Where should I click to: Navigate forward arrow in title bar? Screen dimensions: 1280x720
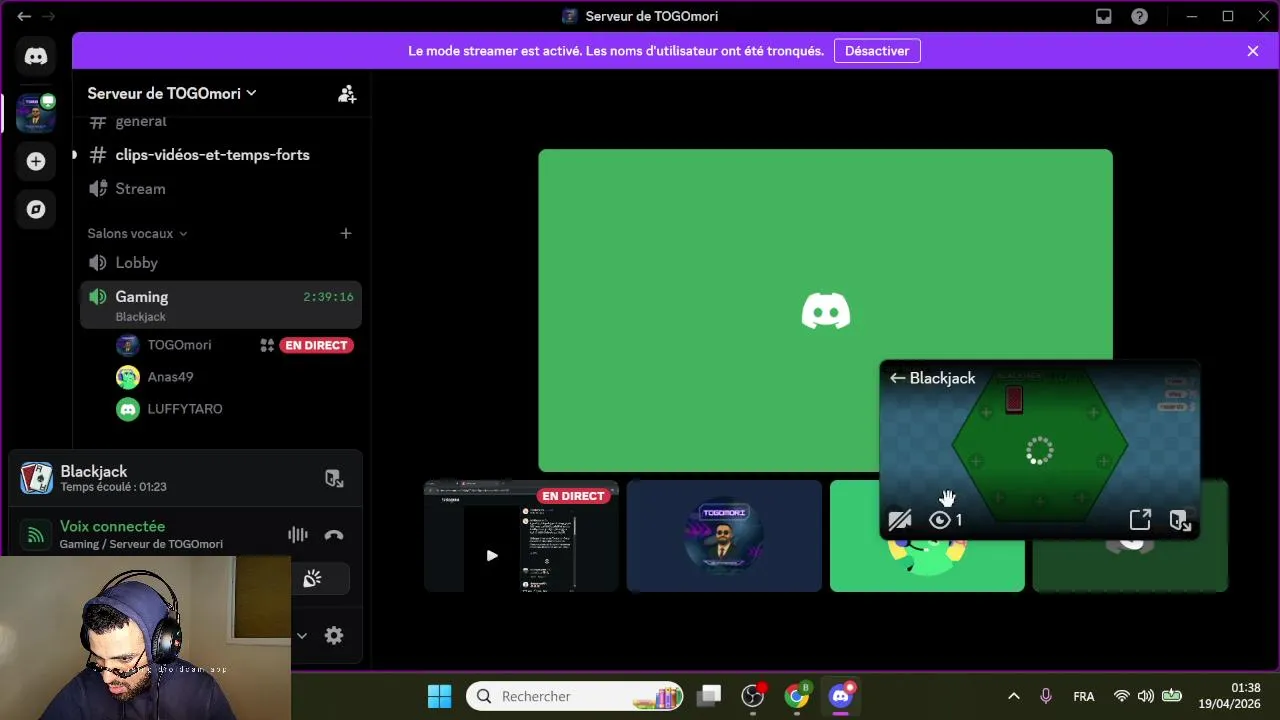pos(48,16)
